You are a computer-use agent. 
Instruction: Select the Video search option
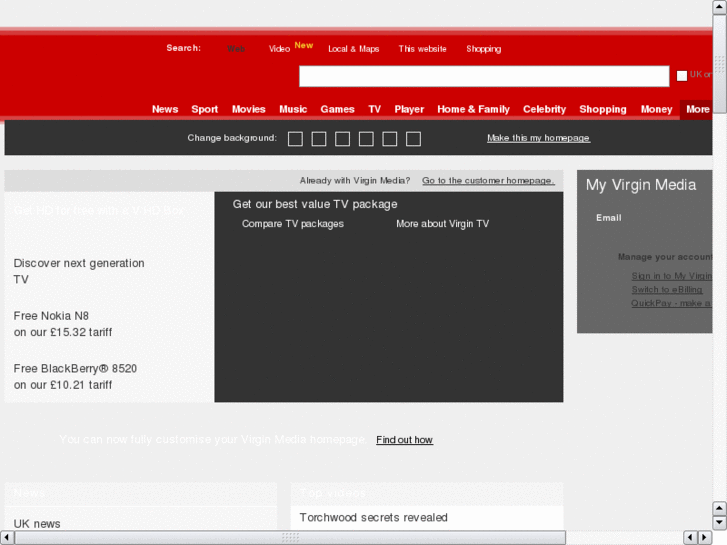click(x=279, y=49)
